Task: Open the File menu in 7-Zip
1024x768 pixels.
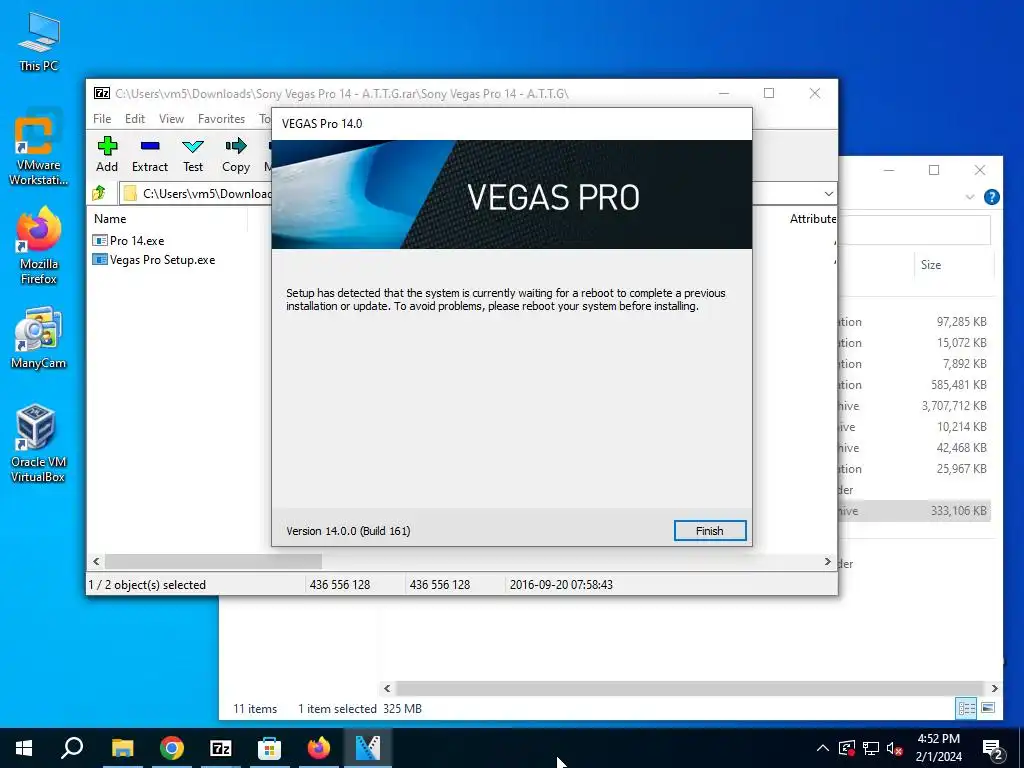Action: pyautogui.click(x=102, y=119)
